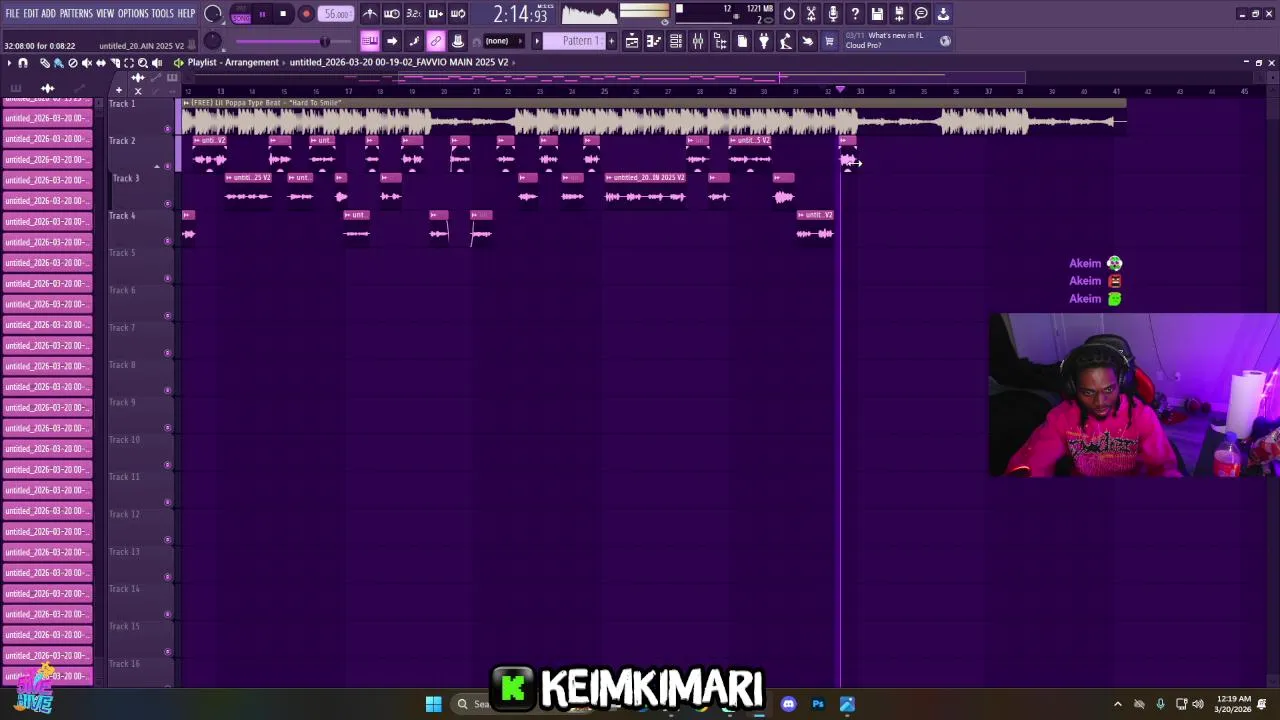
Task: Click the wait-for-input-to-start-playing icon
Action: 392,14
